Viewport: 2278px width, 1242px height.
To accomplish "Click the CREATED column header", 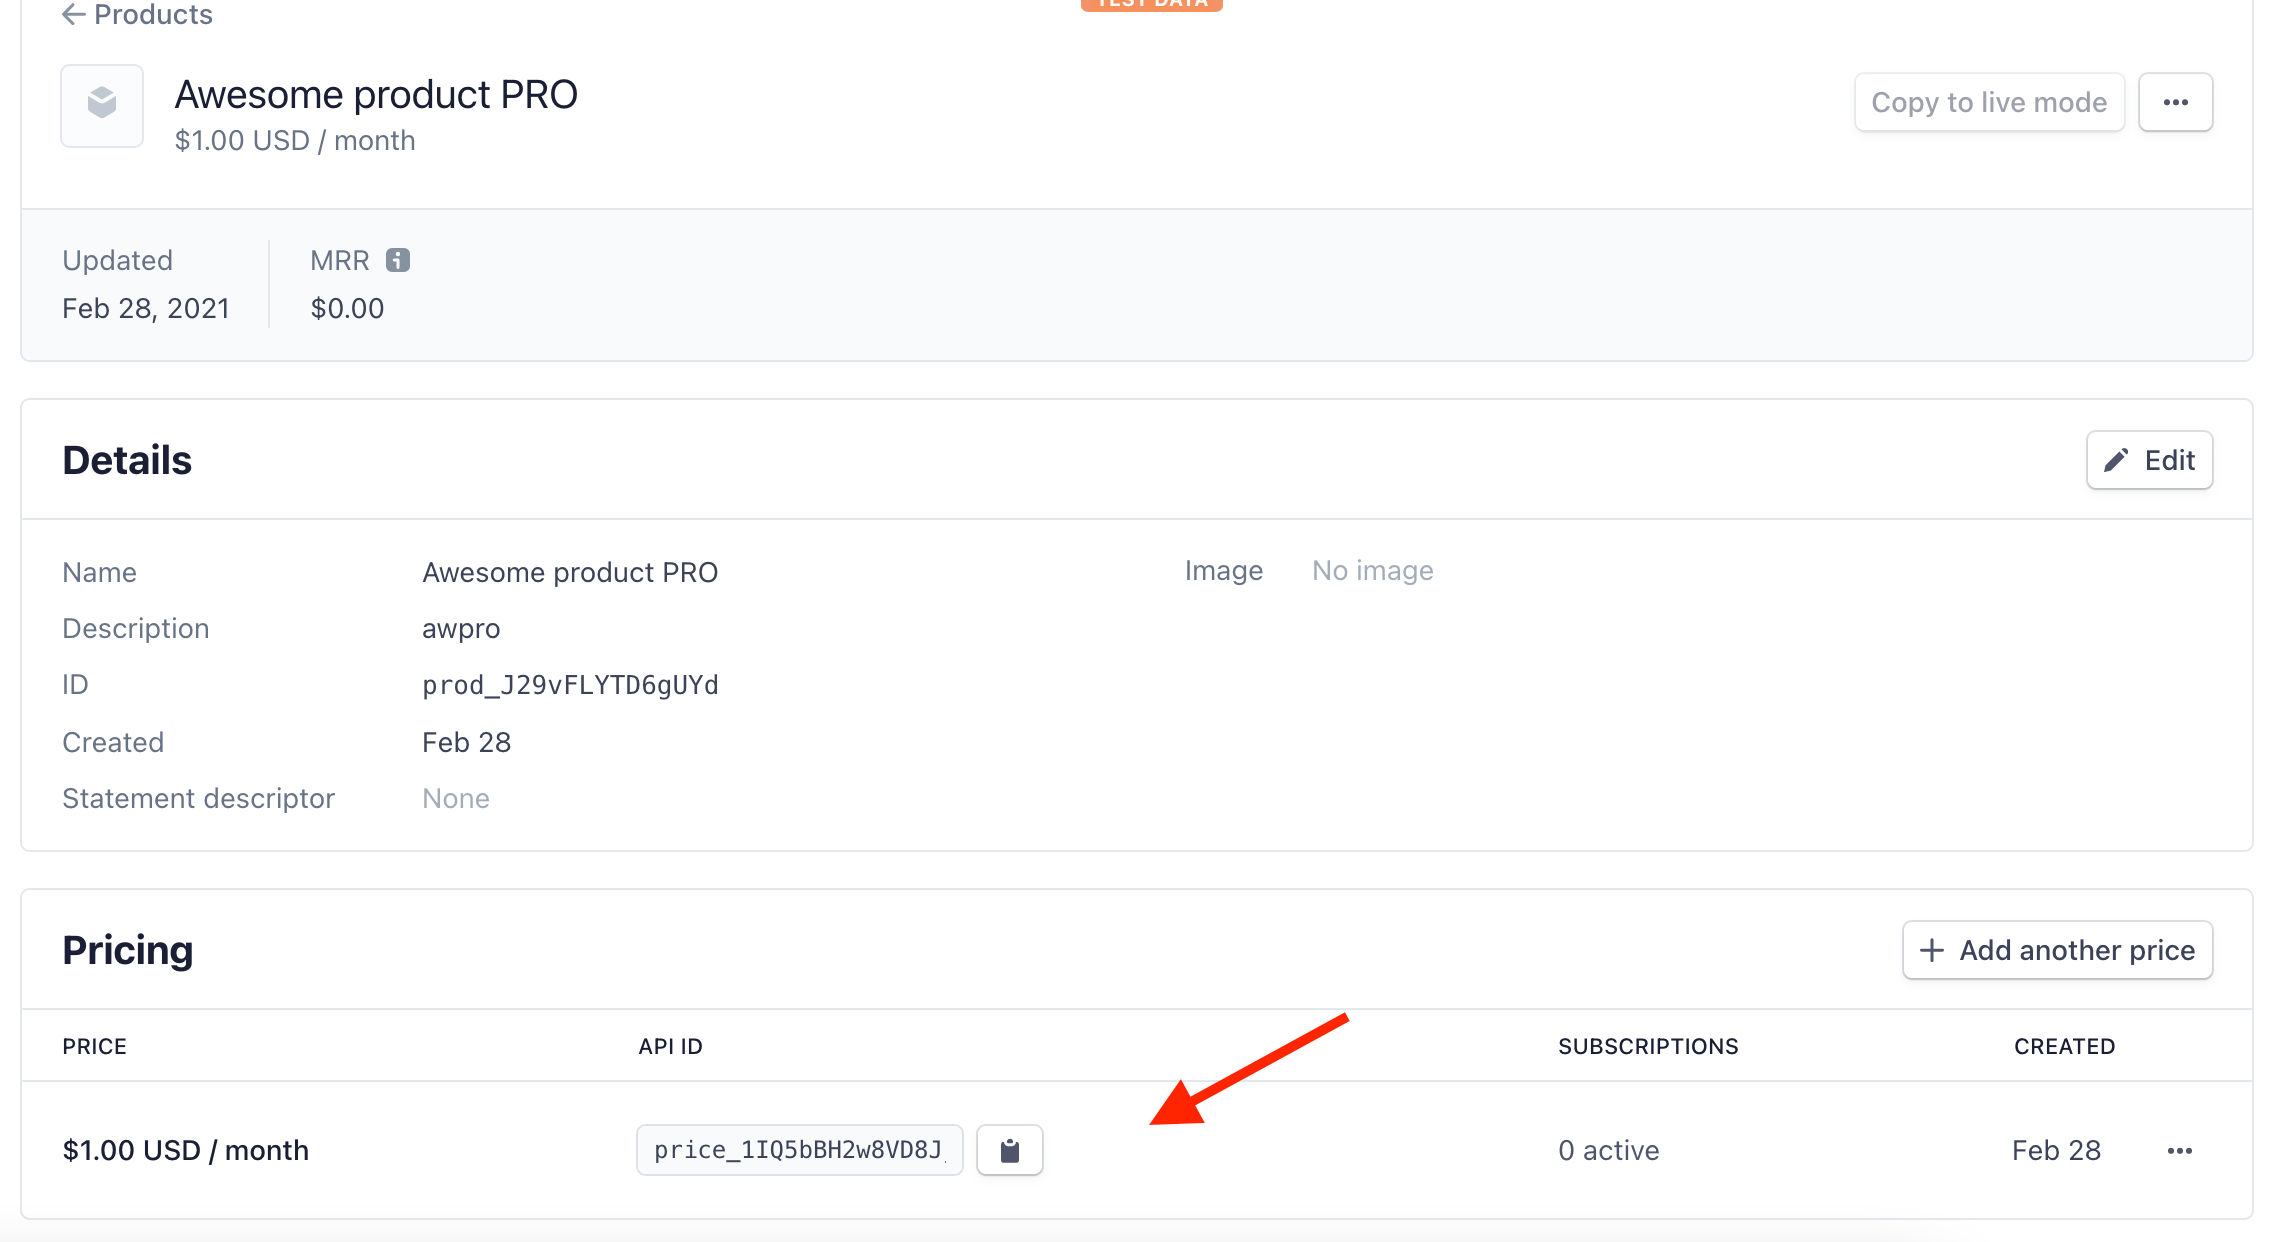I will tap(2064, 1046).
